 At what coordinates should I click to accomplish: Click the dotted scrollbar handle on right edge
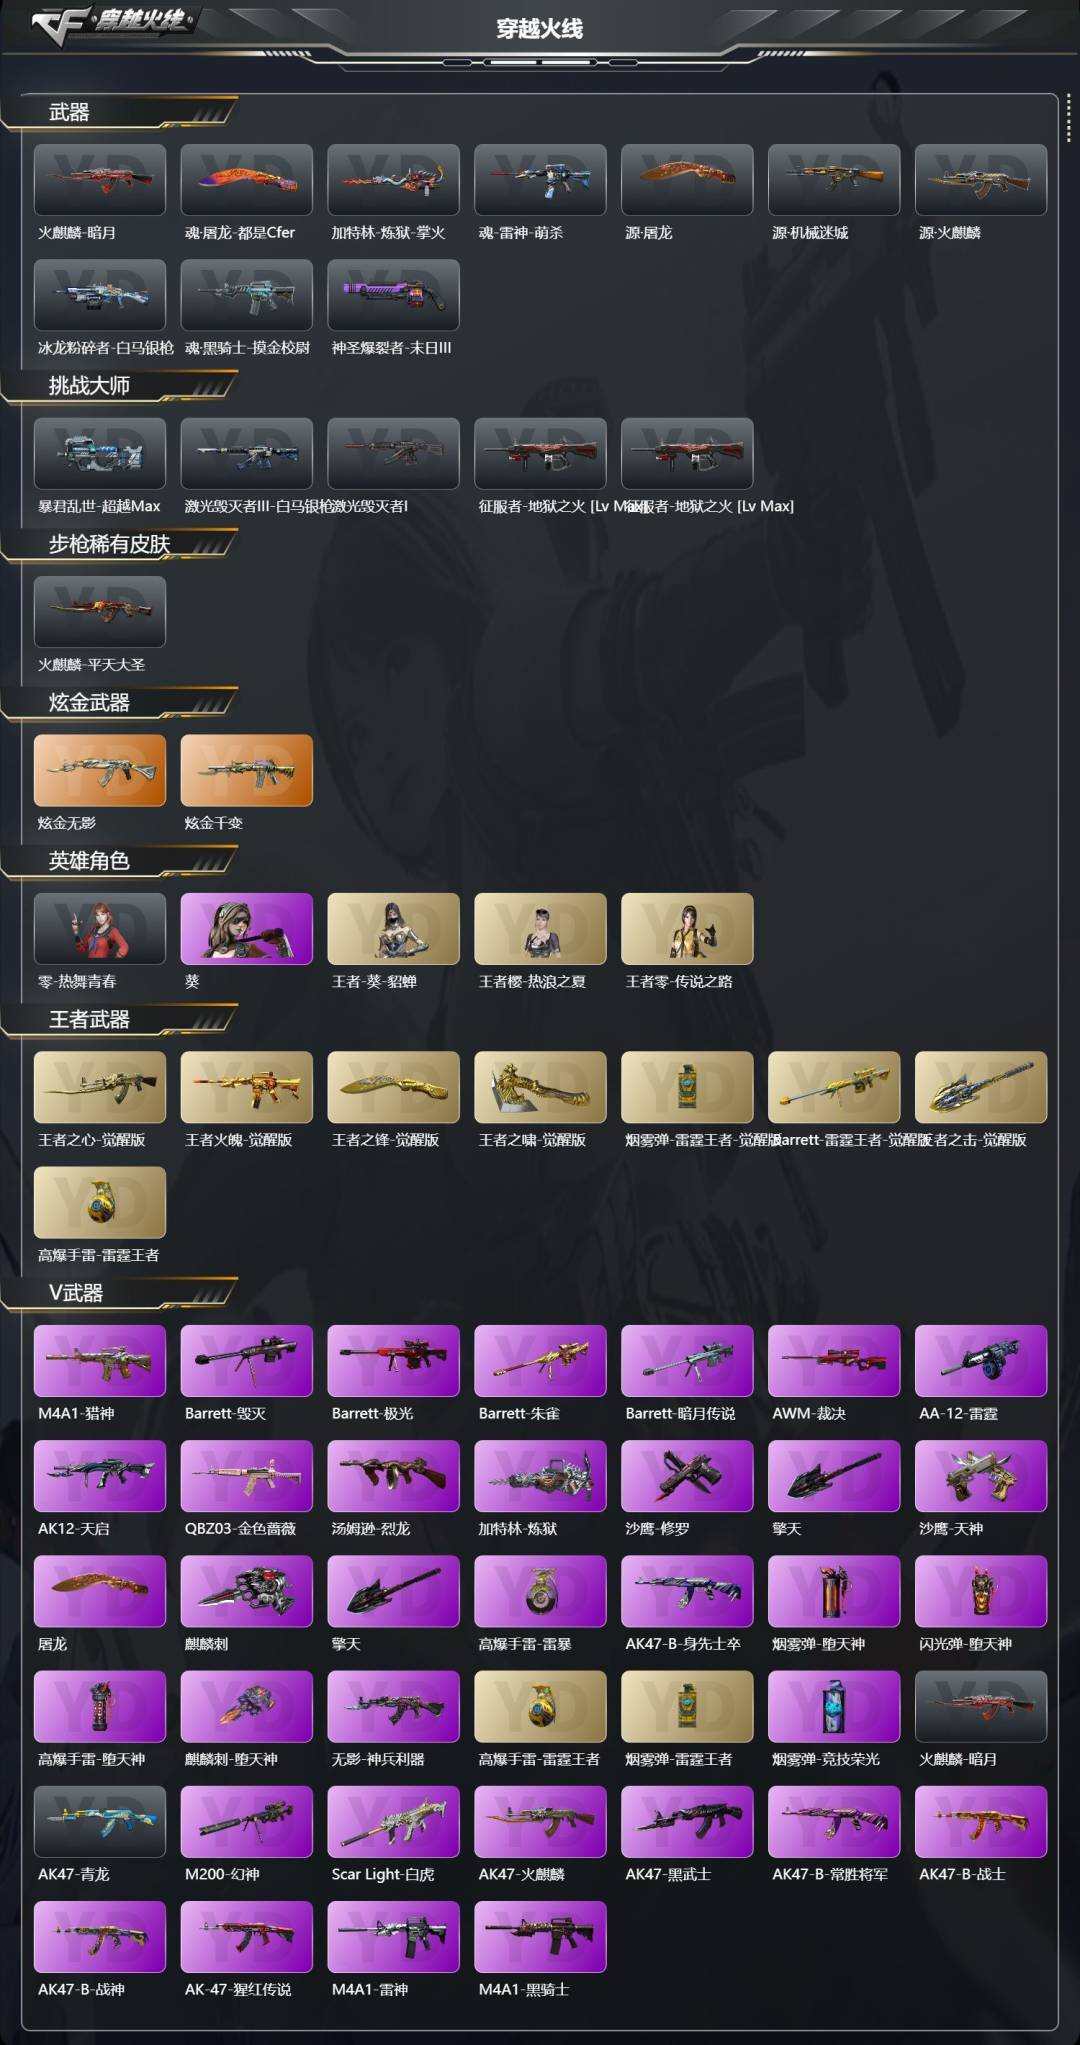[1068, 118]
